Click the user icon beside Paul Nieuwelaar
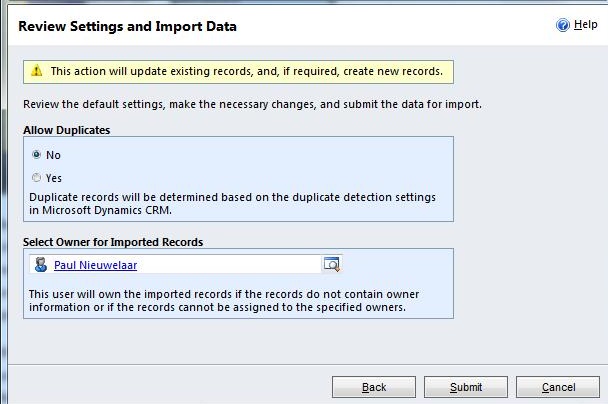 pos(40,265)
